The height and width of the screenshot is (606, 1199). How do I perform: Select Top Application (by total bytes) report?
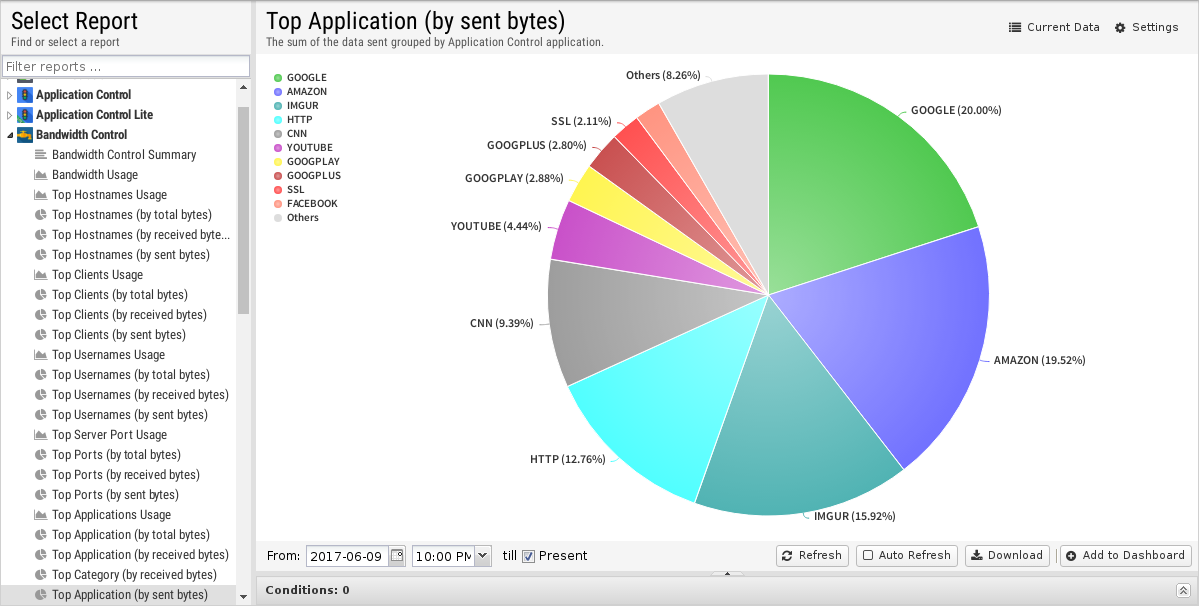pyautogui.click(x=131, y=535)
